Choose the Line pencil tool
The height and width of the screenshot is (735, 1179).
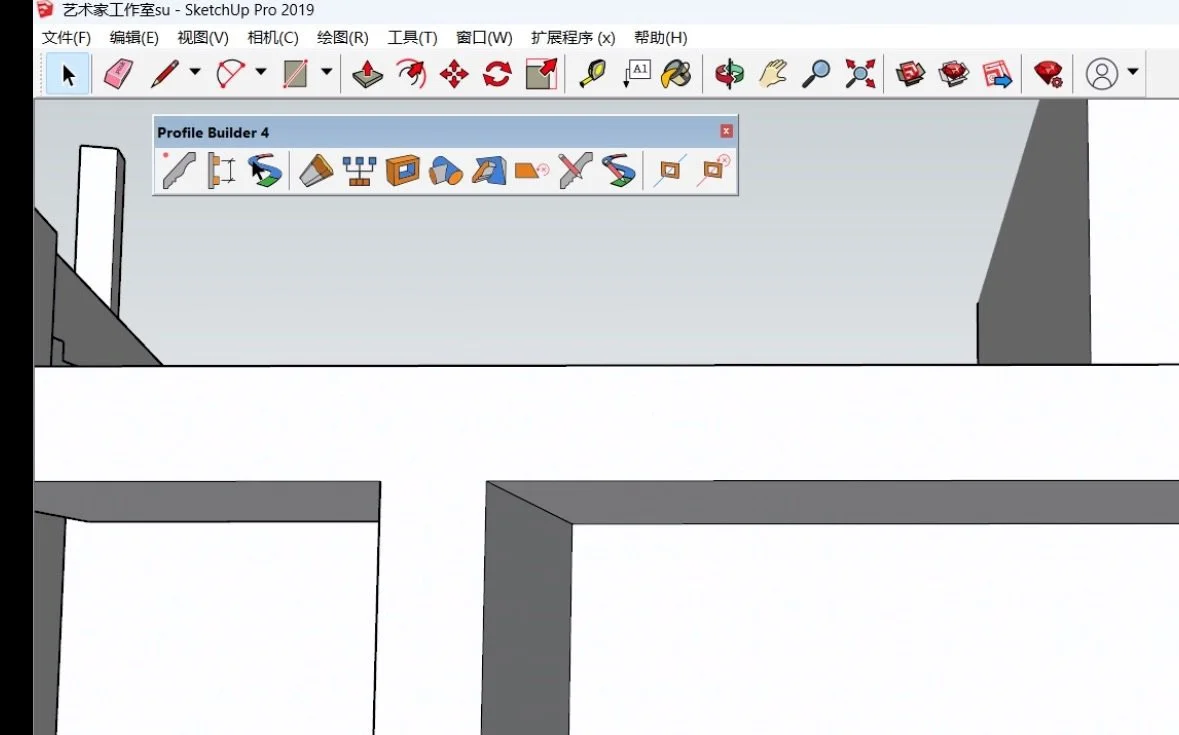click(165, 74)
